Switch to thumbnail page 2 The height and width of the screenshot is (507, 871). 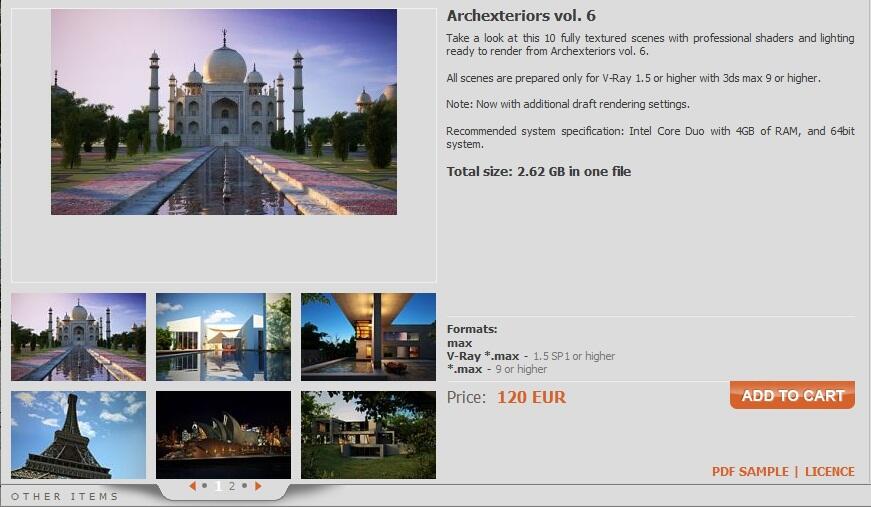pyautogui.click(x=232, y=486)
